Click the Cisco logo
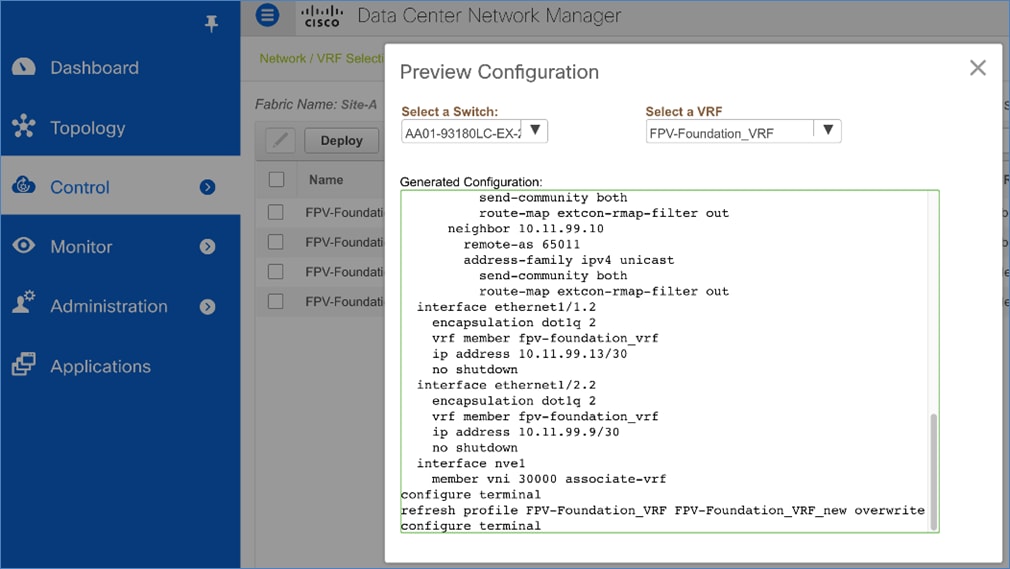This screenshot has height=569, width=1010. pyautogui.click(x=322, y=16)
